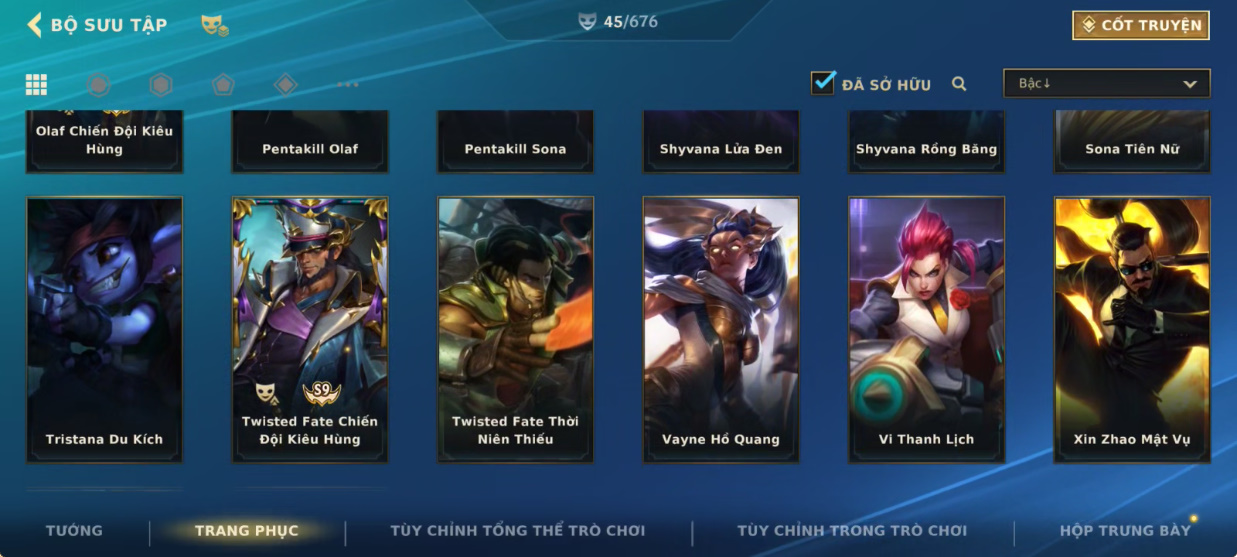Select Twisted Fate Chiến Đội Kiêu Hùng card
The height and width of the screenshot is (557, 1237).
(x=310, y=329)
